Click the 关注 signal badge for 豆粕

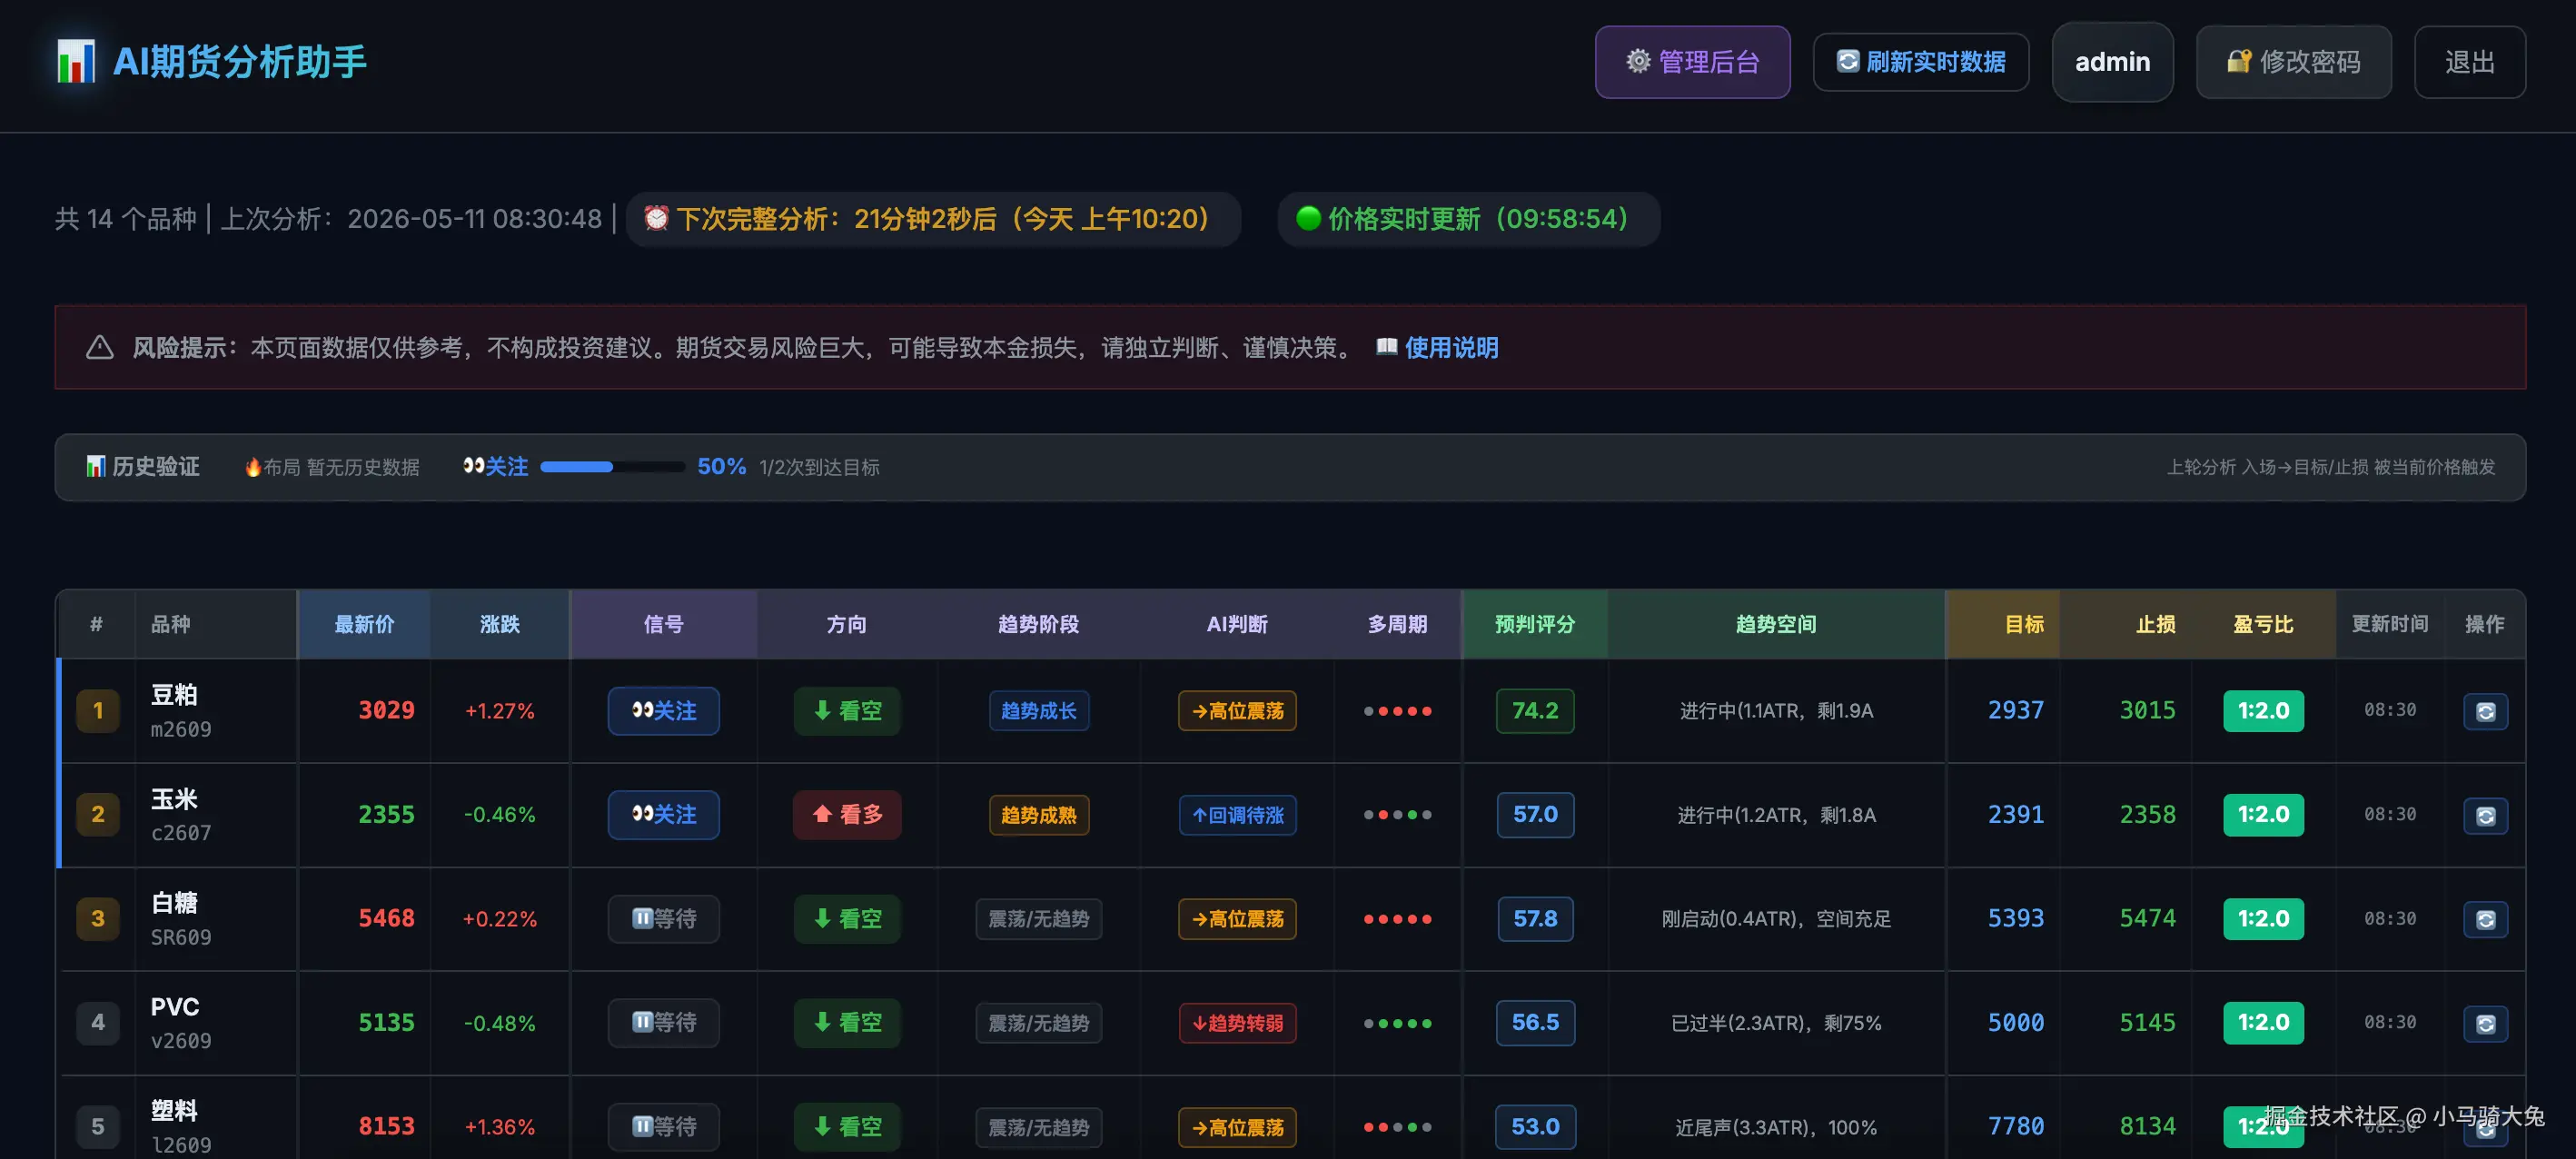663,711
